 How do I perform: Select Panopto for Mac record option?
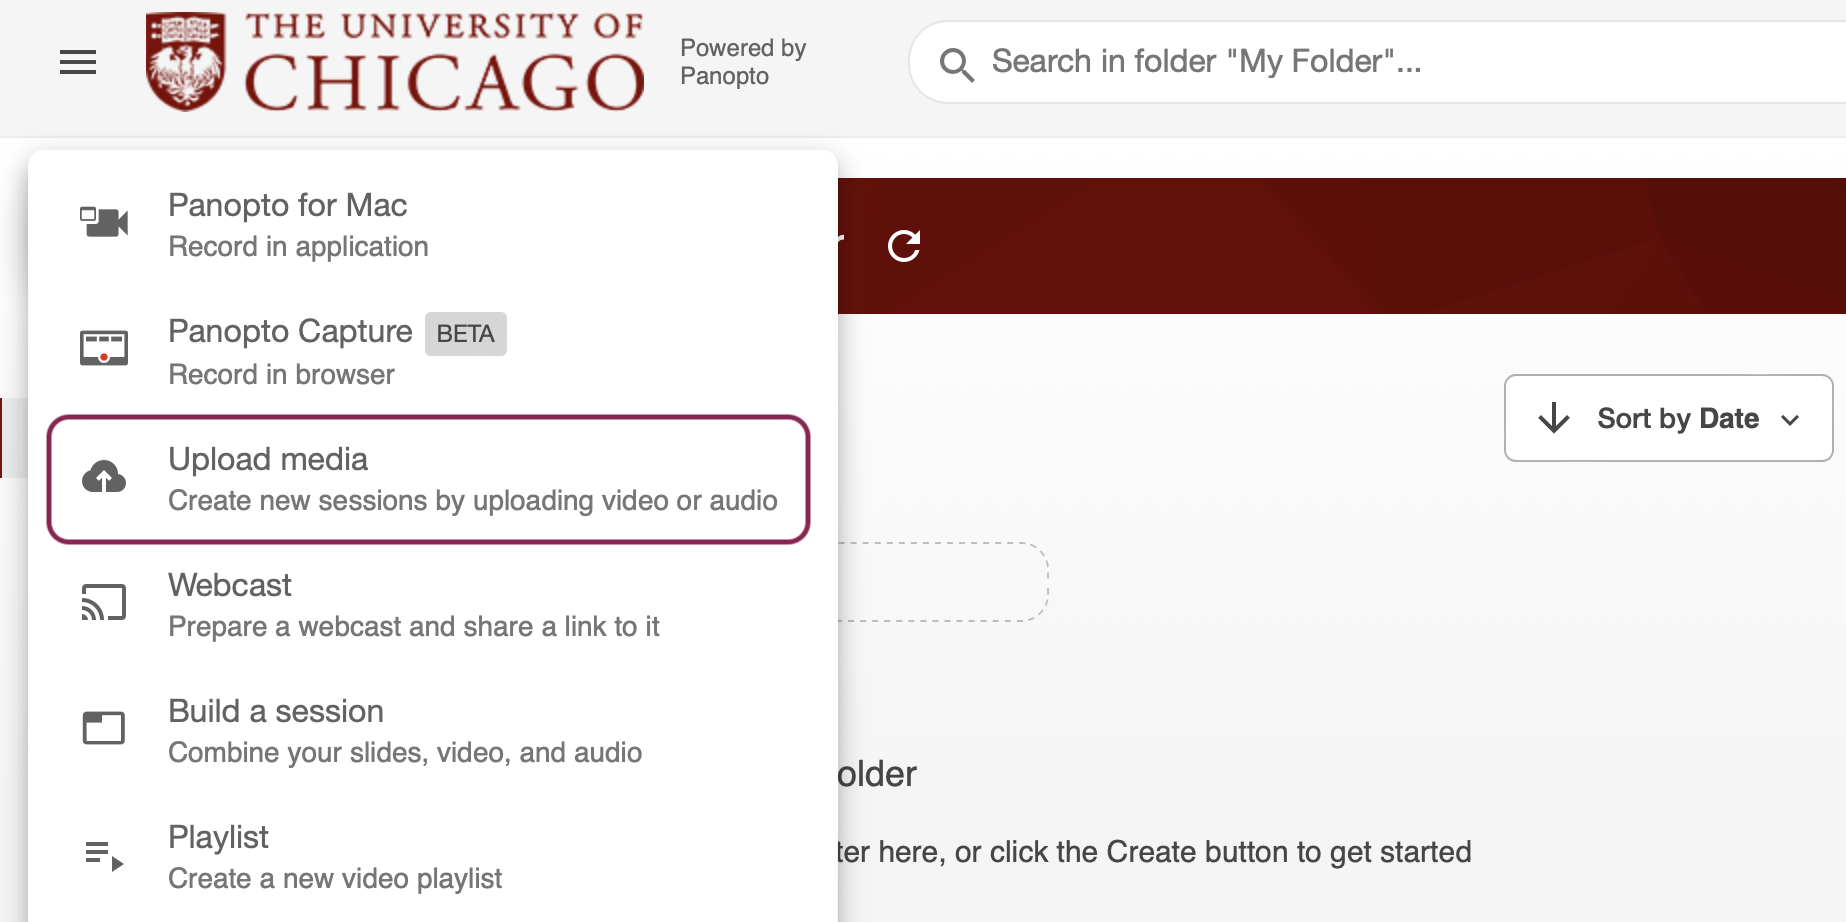[298, 225]
